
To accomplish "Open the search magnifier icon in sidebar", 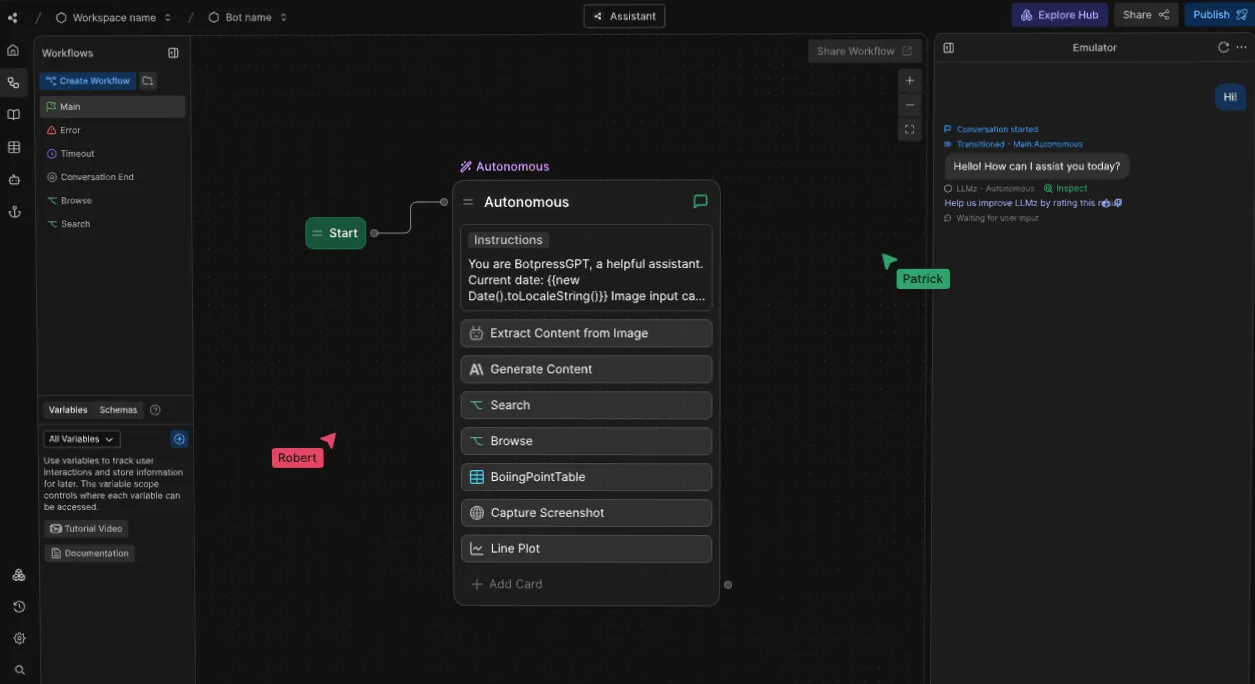I will pyautogui.click(x=19, y=670).
